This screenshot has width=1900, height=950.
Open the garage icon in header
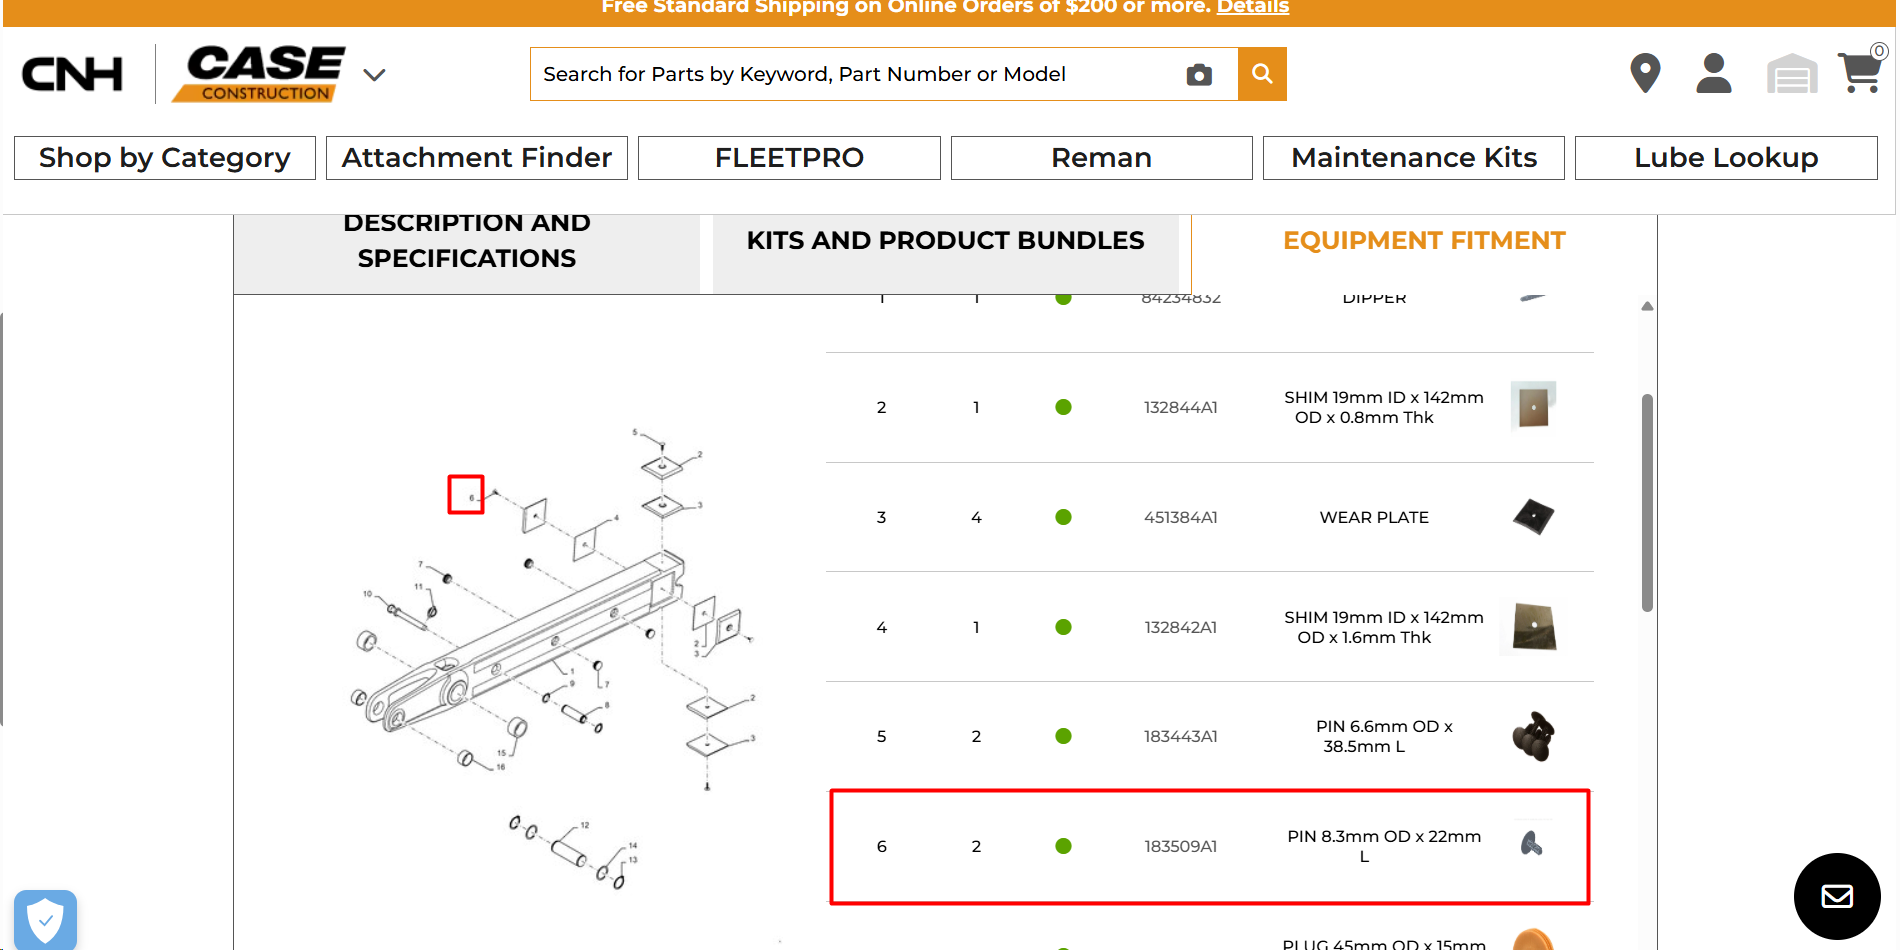click(1792, 74)
